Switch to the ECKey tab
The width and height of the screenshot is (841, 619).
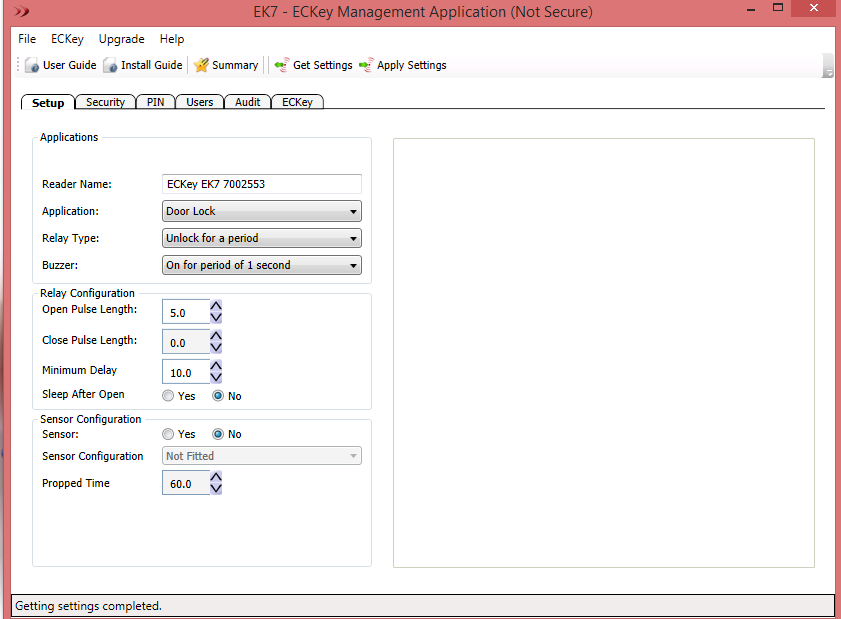point(297,102)
